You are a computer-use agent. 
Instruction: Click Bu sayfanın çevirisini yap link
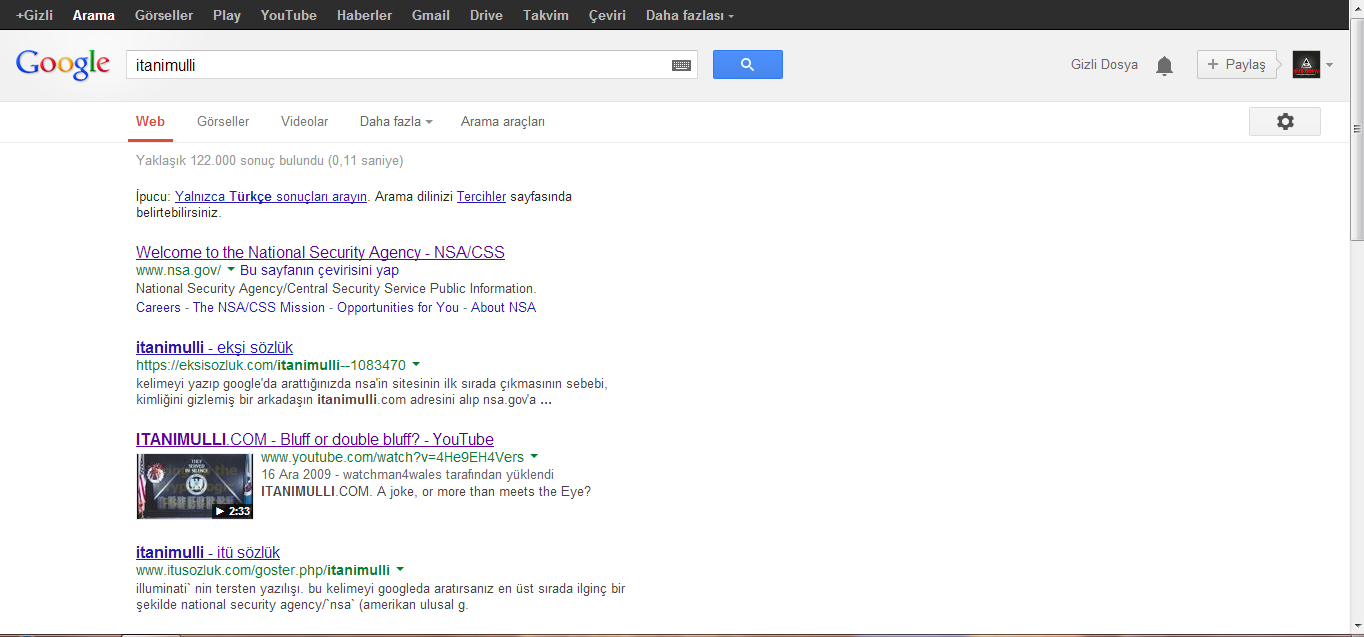click(x=319, y=270)
